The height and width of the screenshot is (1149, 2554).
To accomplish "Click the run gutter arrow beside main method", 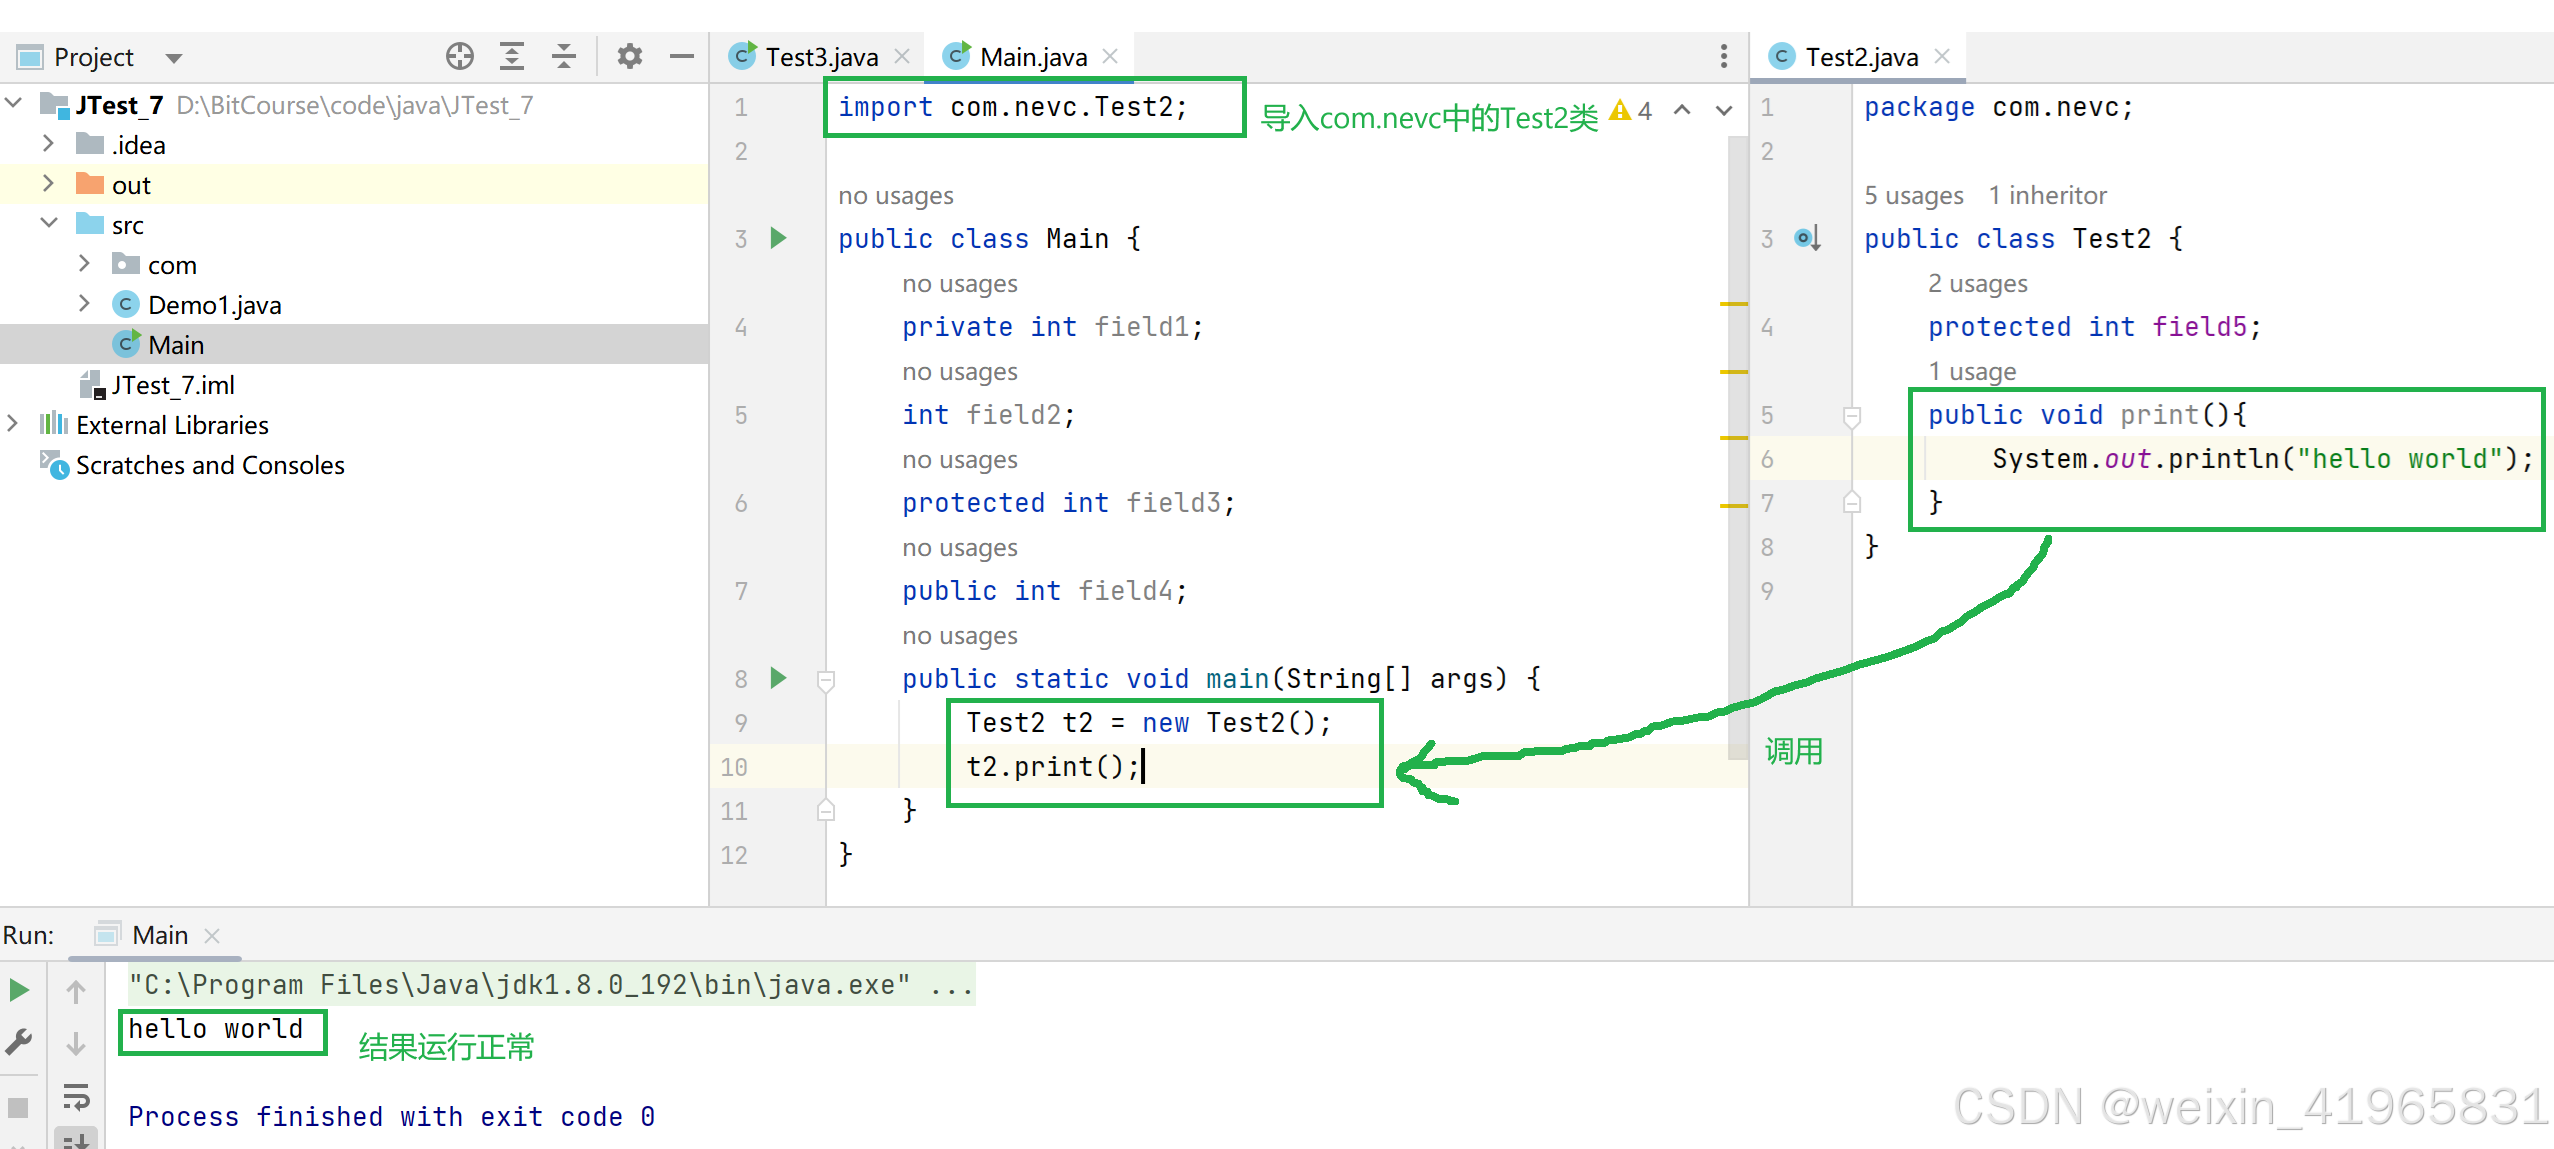I will 779,678.
